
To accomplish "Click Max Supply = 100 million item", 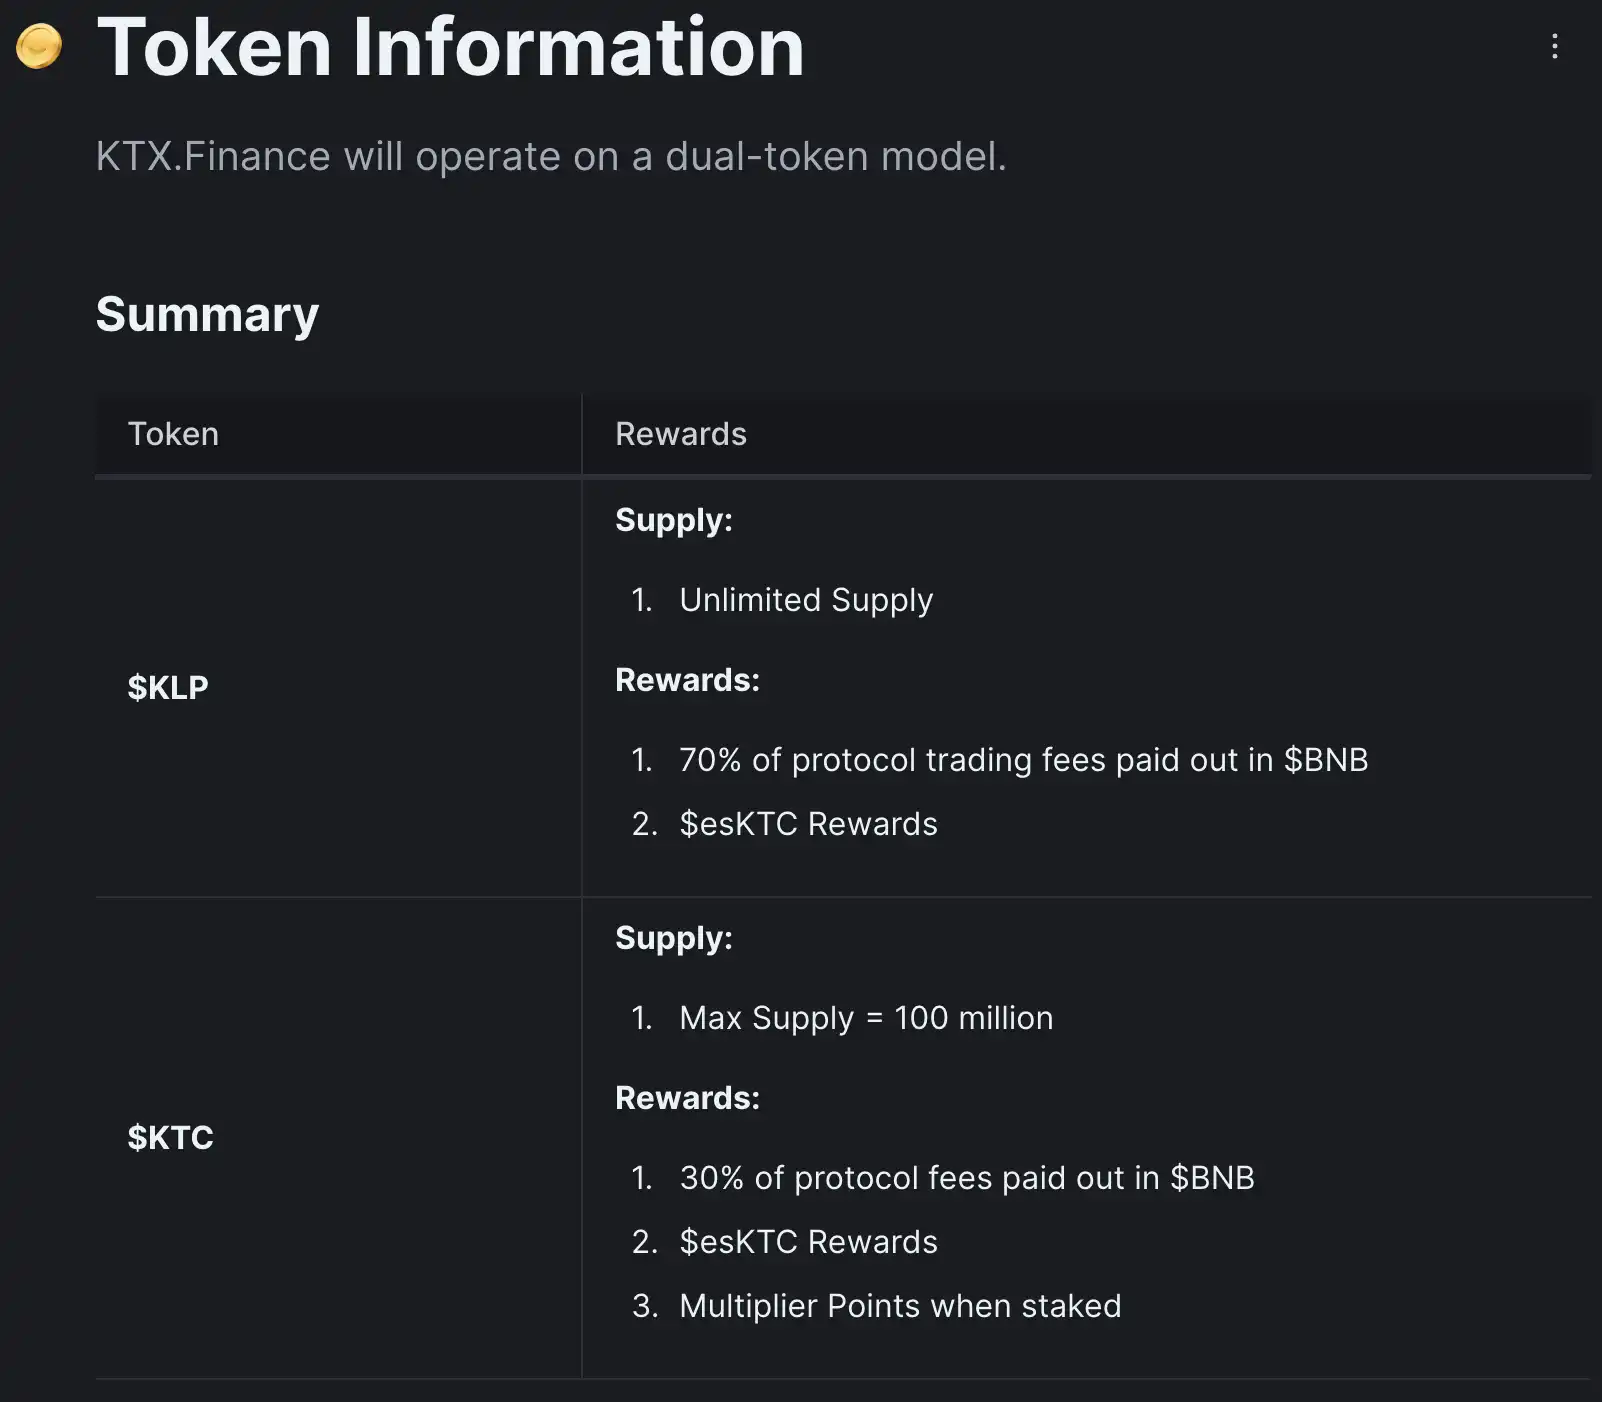I will pyautogui.click(x=866, y=1018).
